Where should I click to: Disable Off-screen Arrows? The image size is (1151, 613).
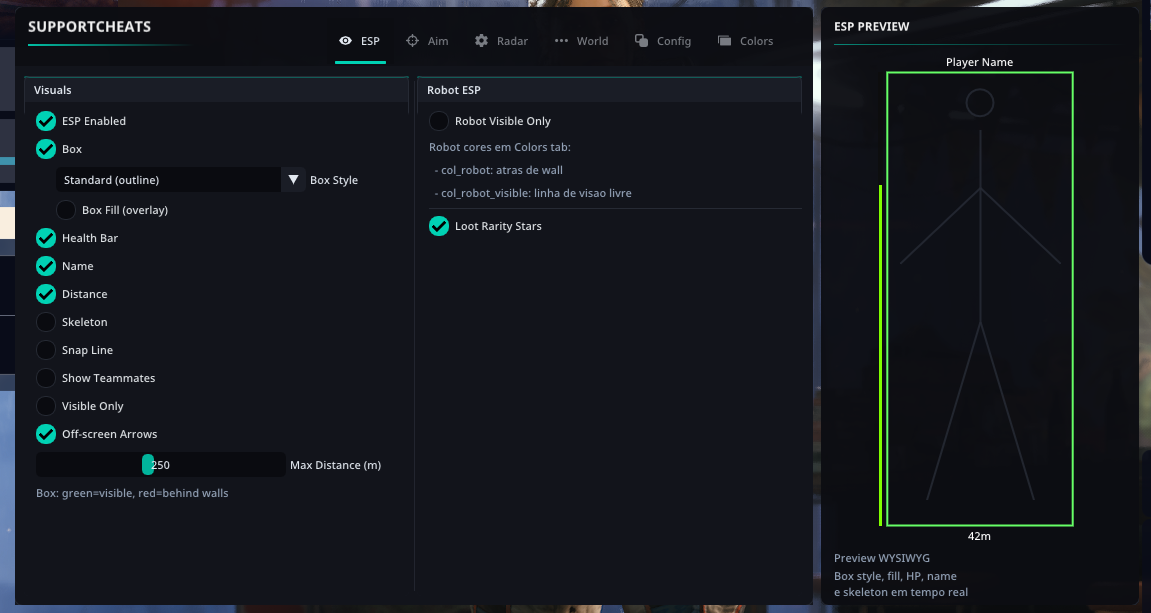tap(46, 434)
